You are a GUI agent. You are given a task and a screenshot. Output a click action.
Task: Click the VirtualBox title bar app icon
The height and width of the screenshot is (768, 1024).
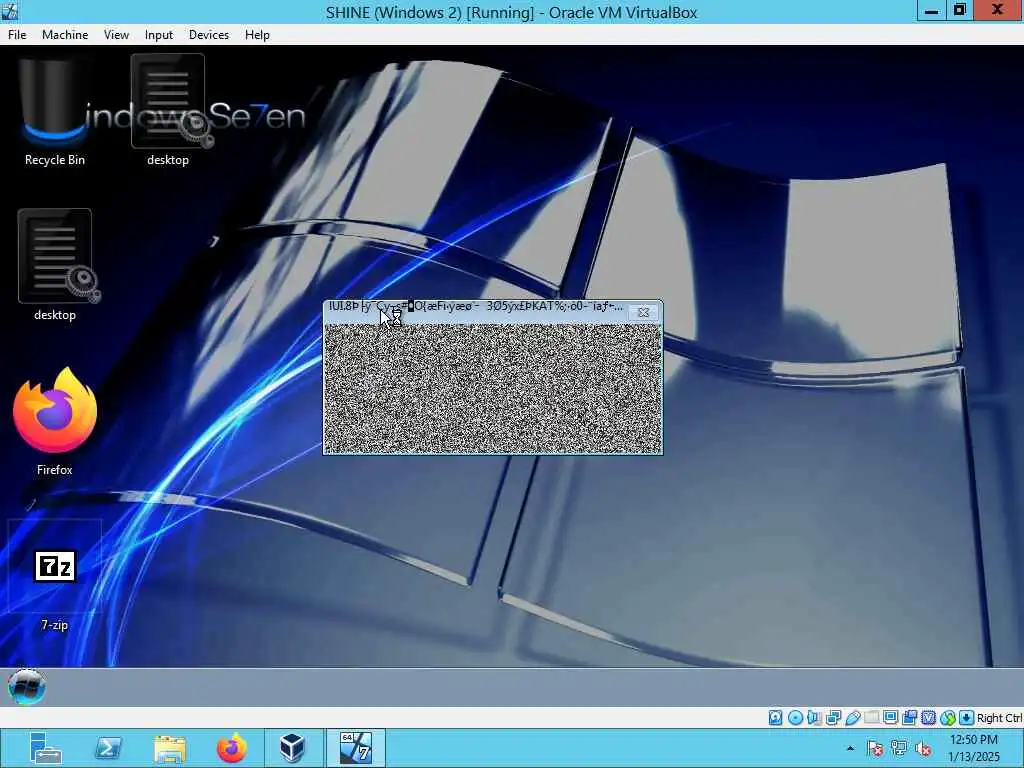(10, 11)
